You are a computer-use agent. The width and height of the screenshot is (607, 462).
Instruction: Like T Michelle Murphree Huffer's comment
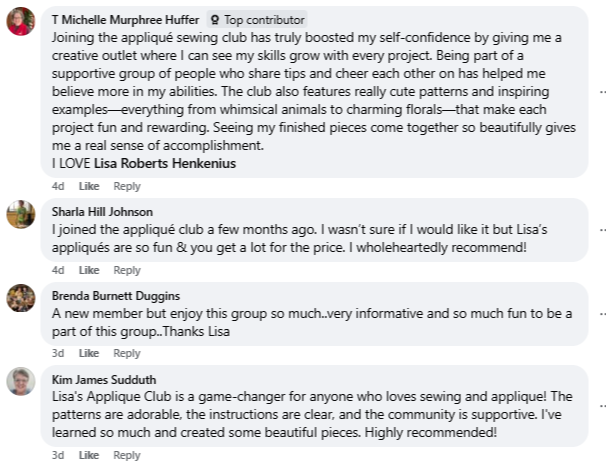click(x=89, y=187)
